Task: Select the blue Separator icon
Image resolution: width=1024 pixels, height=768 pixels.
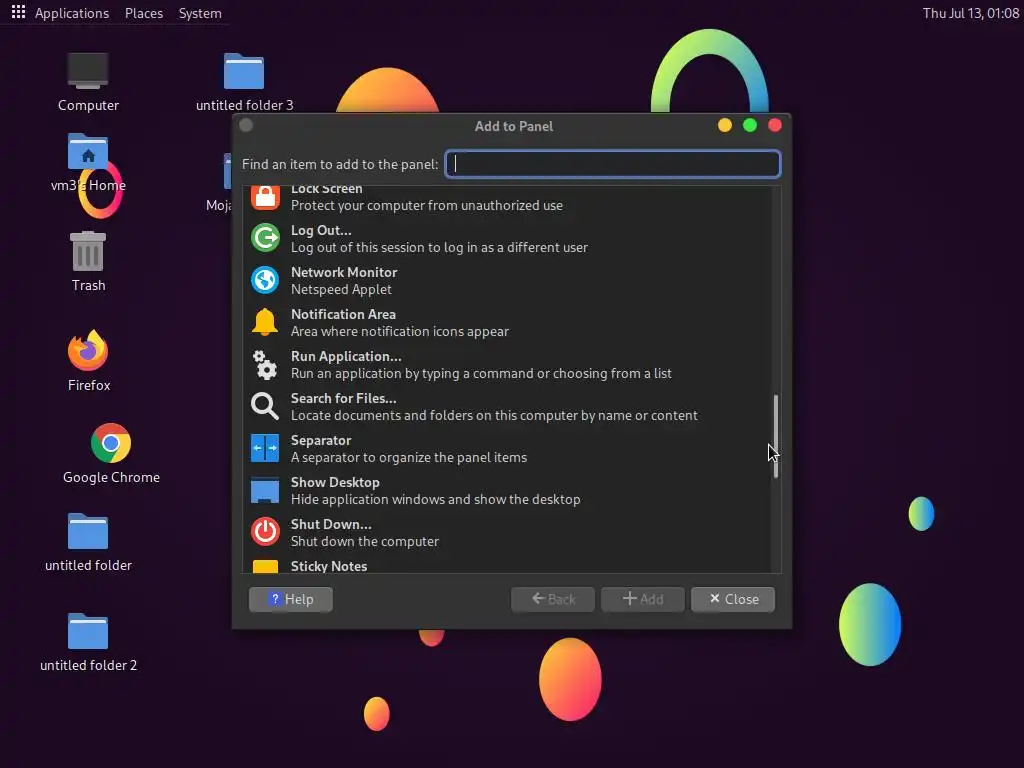Action: coord(265,448)
